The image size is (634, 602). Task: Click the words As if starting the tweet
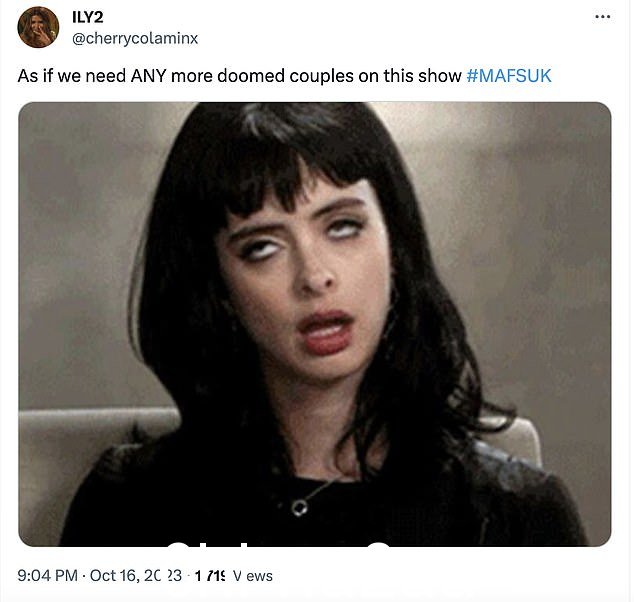pyautogui.click(x=35, y=76)
